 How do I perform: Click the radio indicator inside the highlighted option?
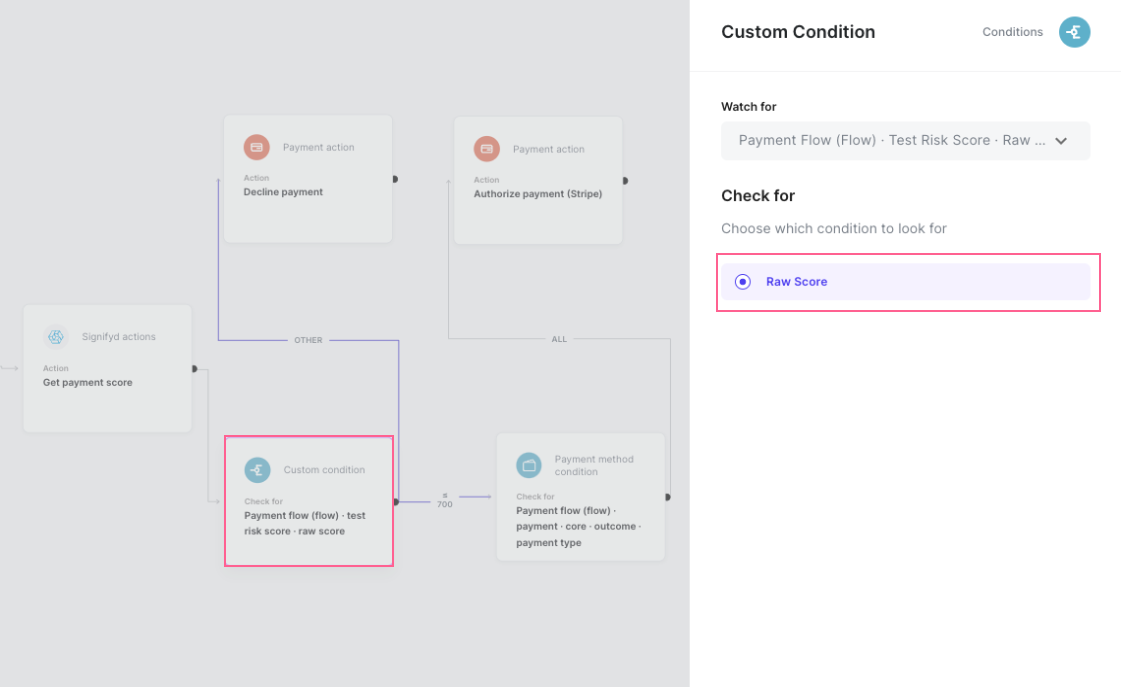tap(742, 282)
